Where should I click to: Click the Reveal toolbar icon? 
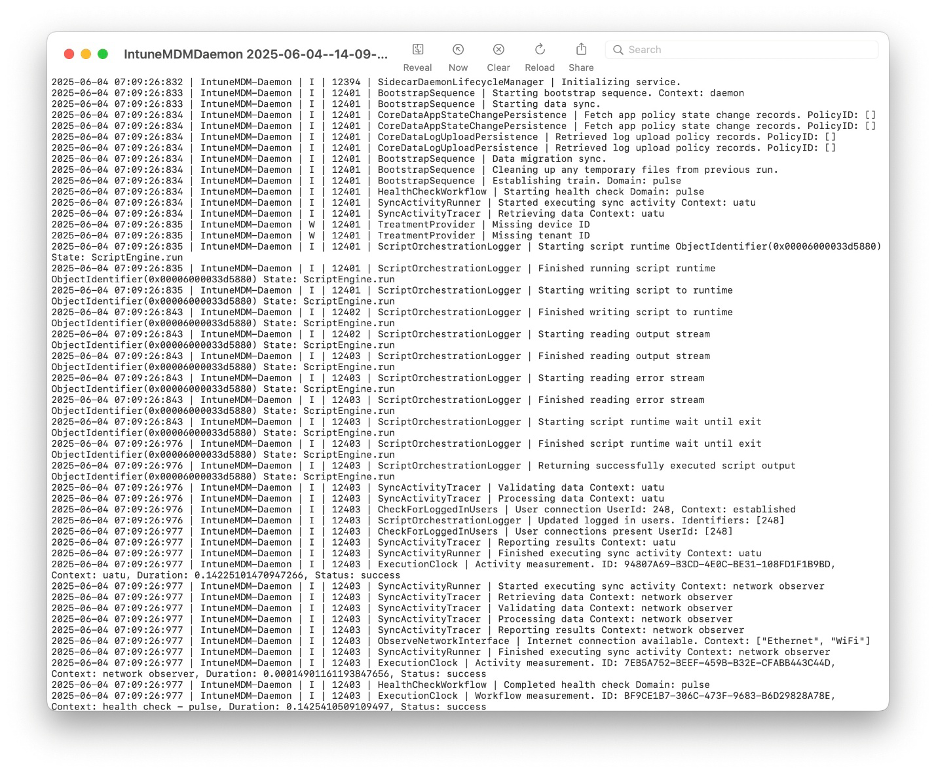click(418, 50)
